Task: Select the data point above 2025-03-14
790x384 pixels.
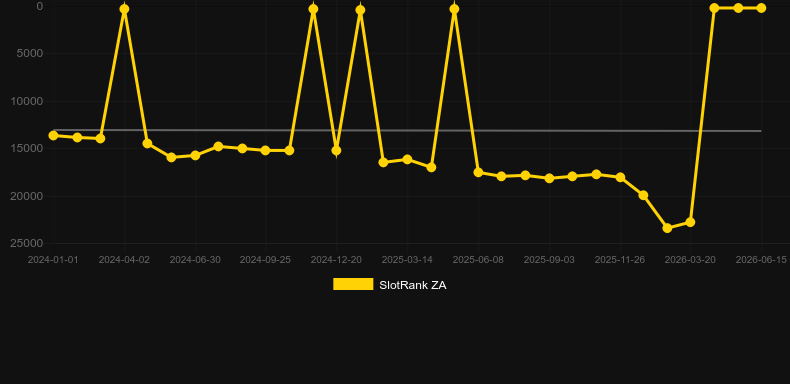Action: point(407,159)
